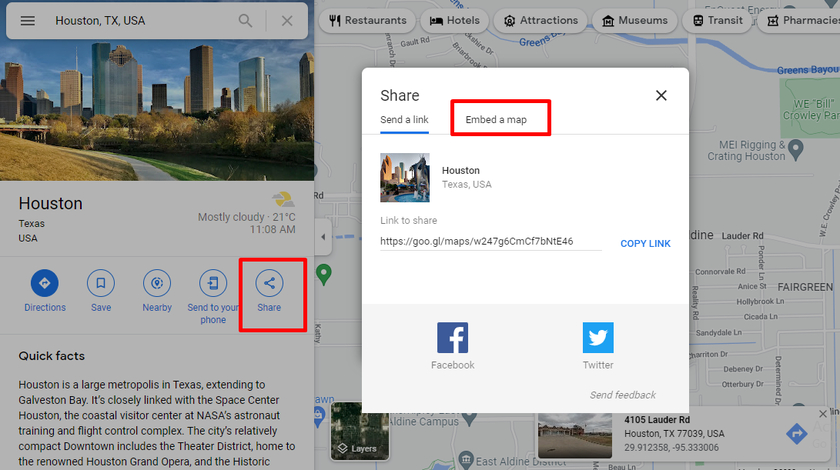Share via the Facebook icon

[x=453, y=338]
